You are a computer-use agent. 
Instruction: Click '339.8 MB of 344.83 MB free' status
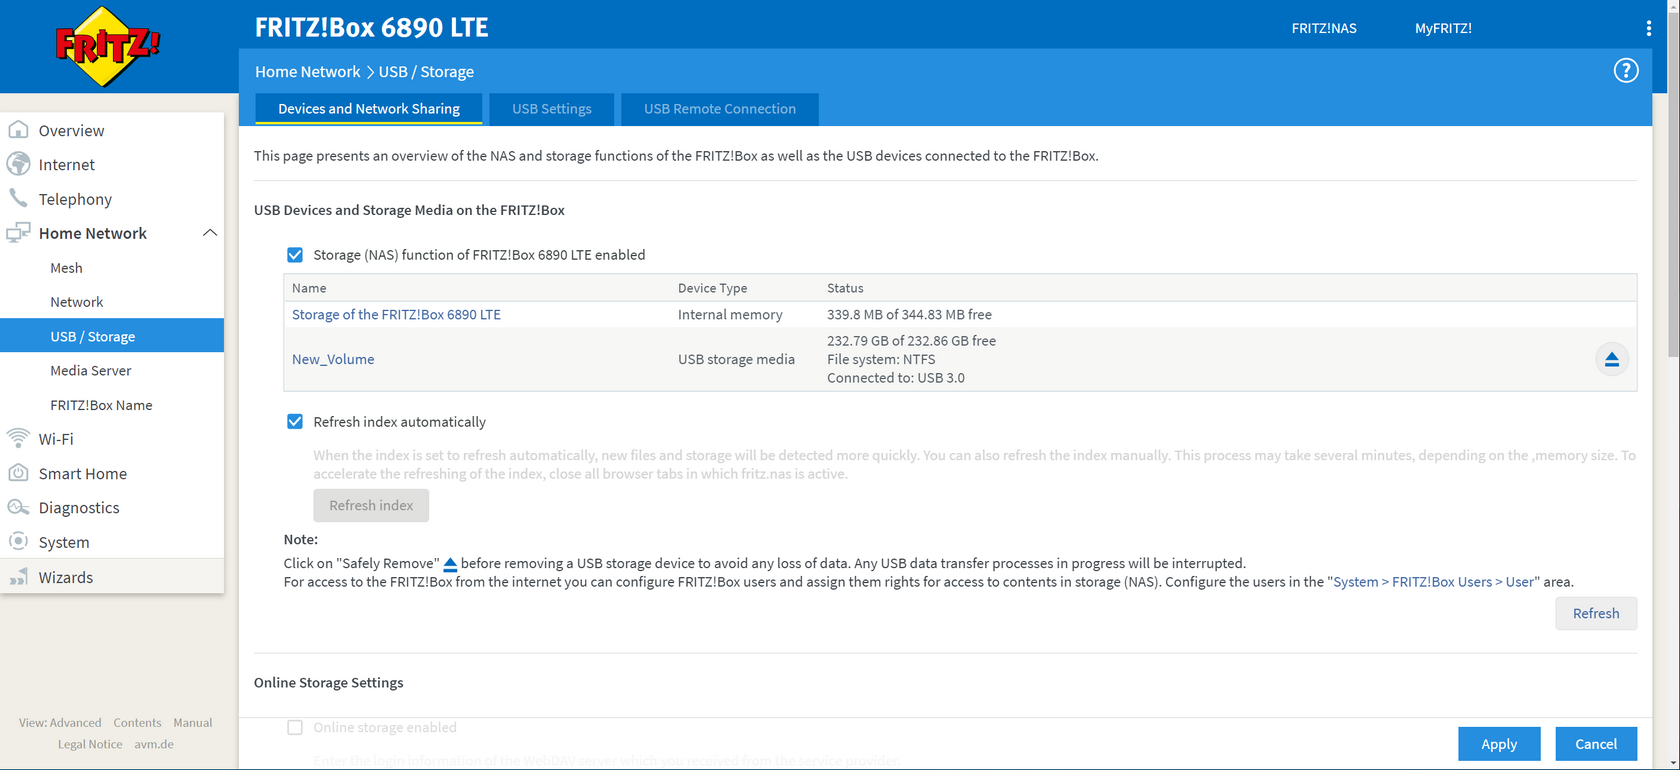(x=909, y=314)
